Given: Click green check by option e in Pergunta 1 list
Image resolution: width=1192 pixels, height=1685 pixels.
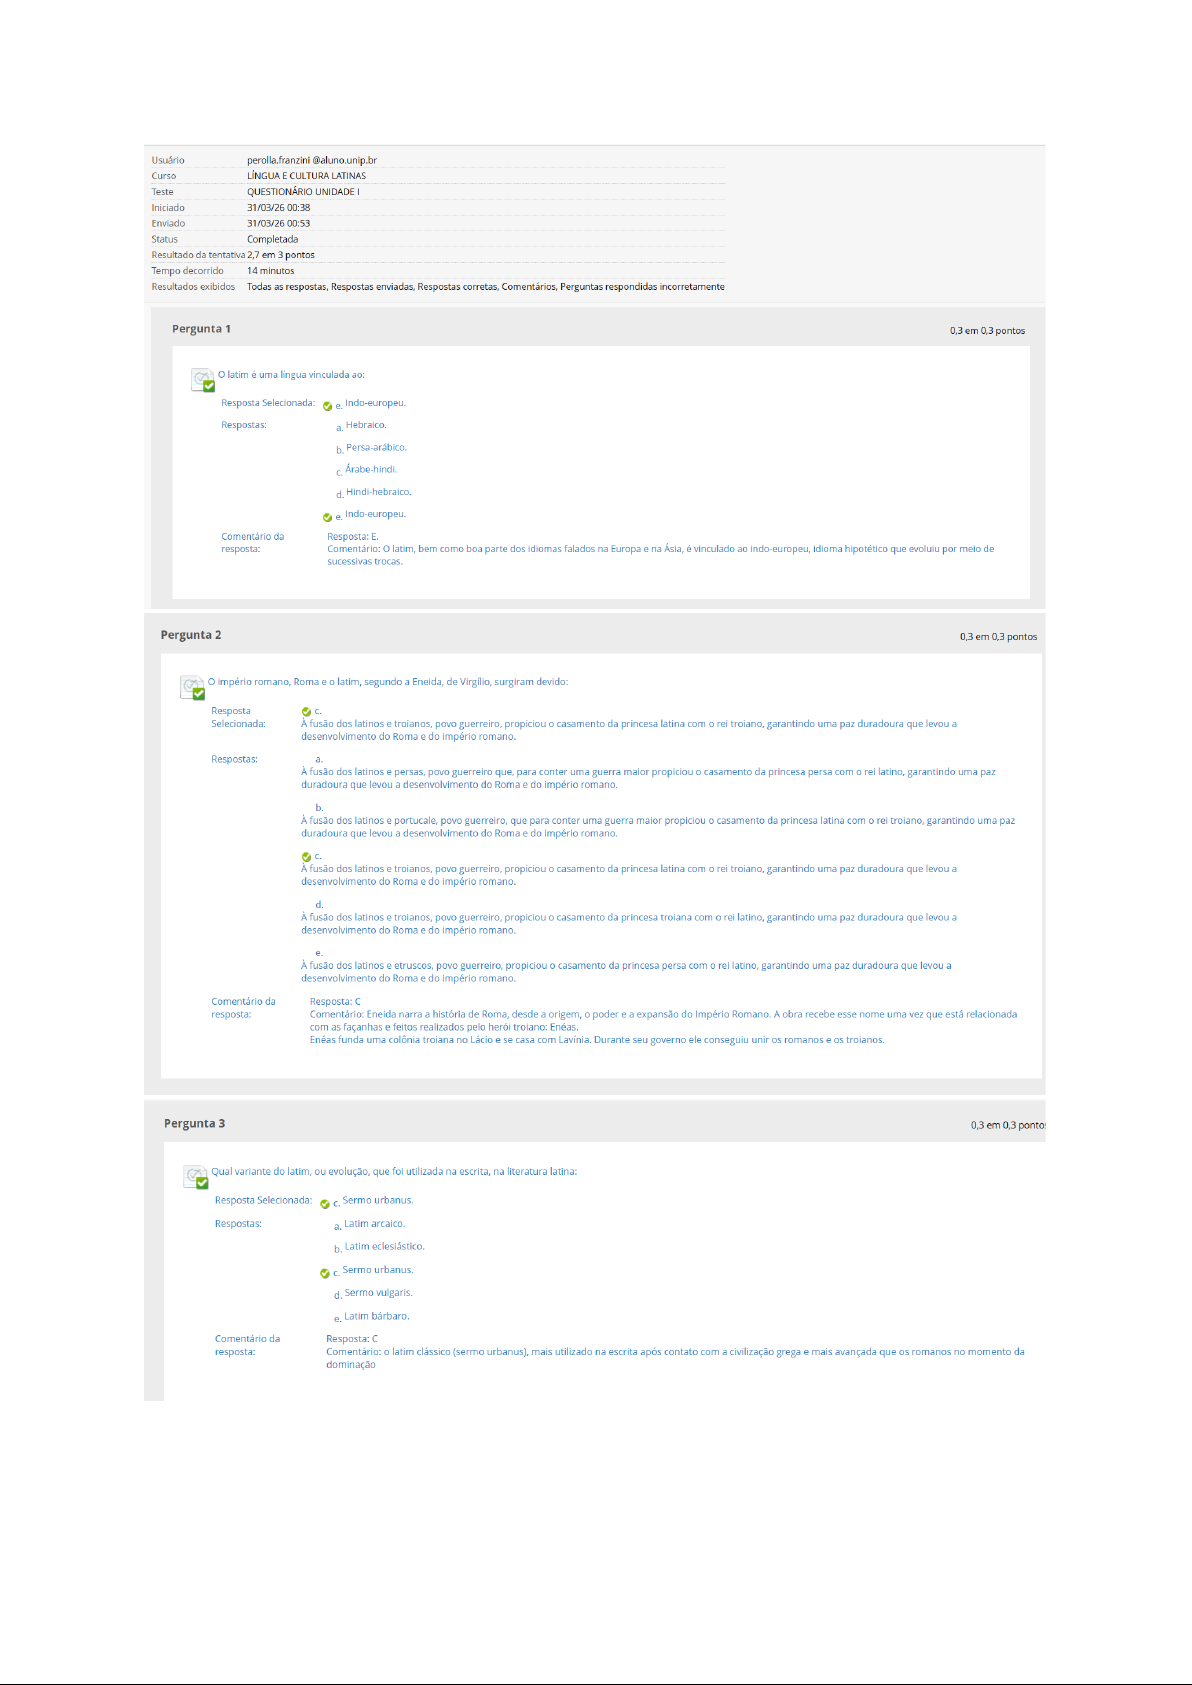Looking at the screenshot, I should 327,518.
